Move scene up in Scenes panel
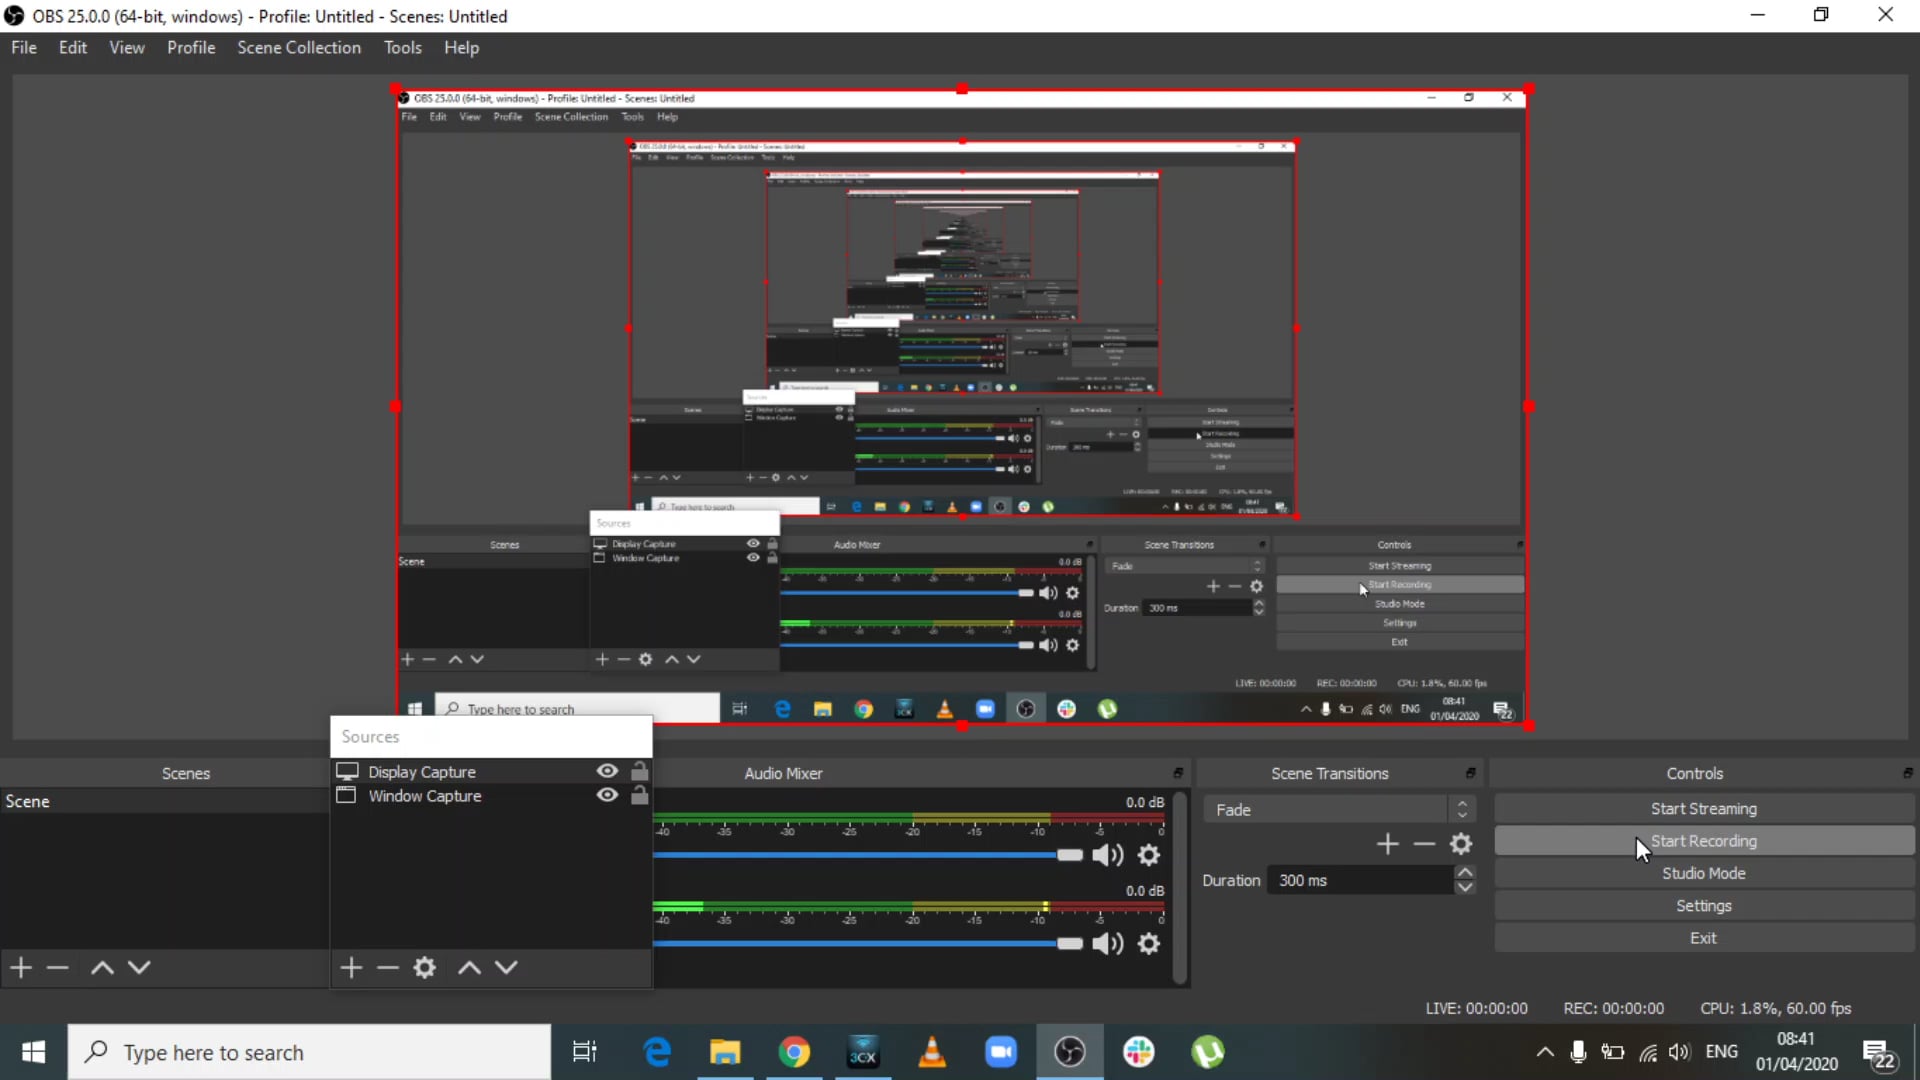The image size is (1920, 1080). (102, 967)
